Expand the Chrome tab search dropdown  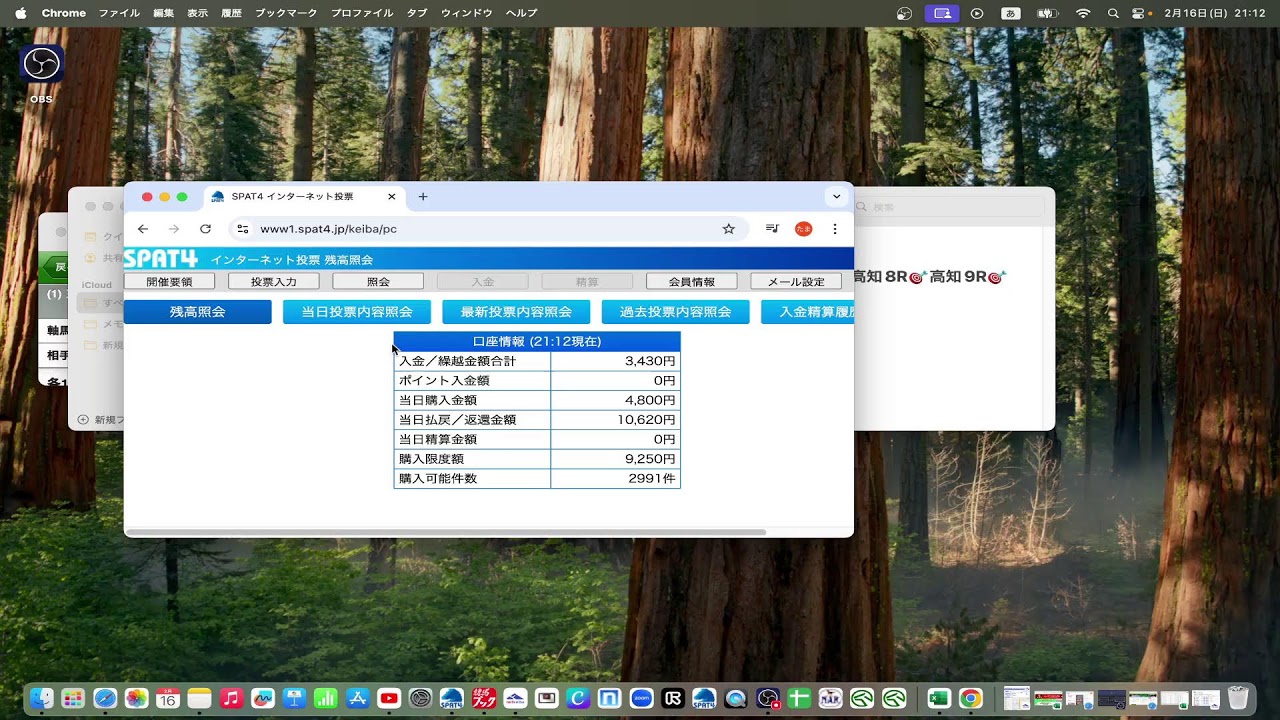click(x=836, y=197)
